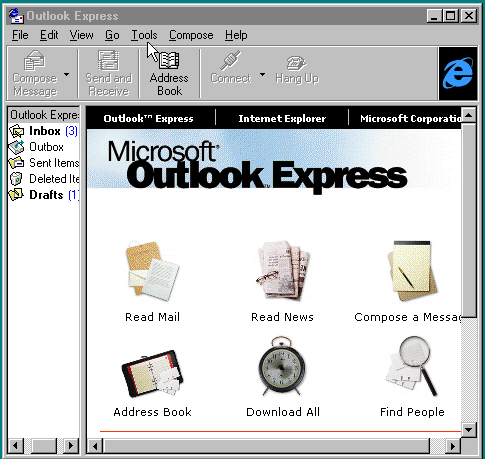This screenshot has width=485, height=459.
Task: Click the Inbox folder icon
Action: click(16, 131)
